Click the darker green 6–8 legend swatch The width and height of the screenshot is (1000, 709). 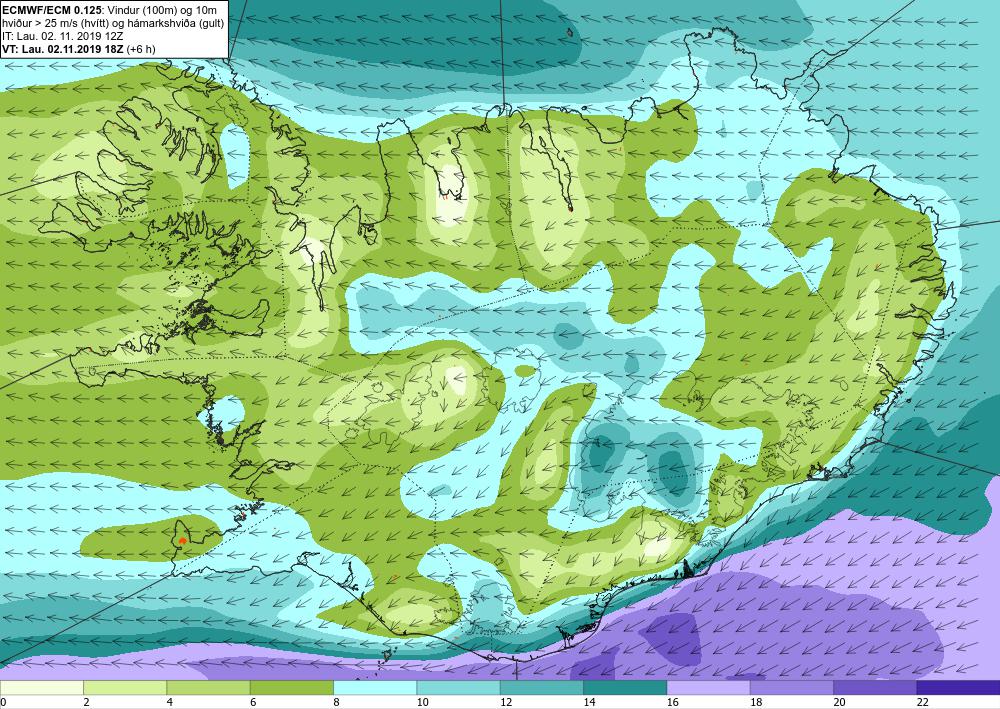pos(291,688)
